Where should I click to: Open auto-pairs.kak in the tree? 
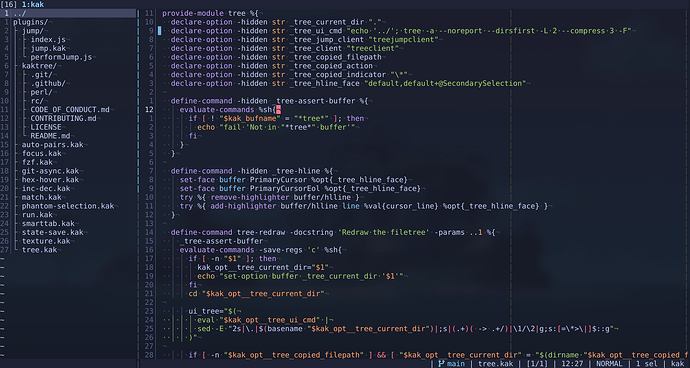[x=52, y=145]
